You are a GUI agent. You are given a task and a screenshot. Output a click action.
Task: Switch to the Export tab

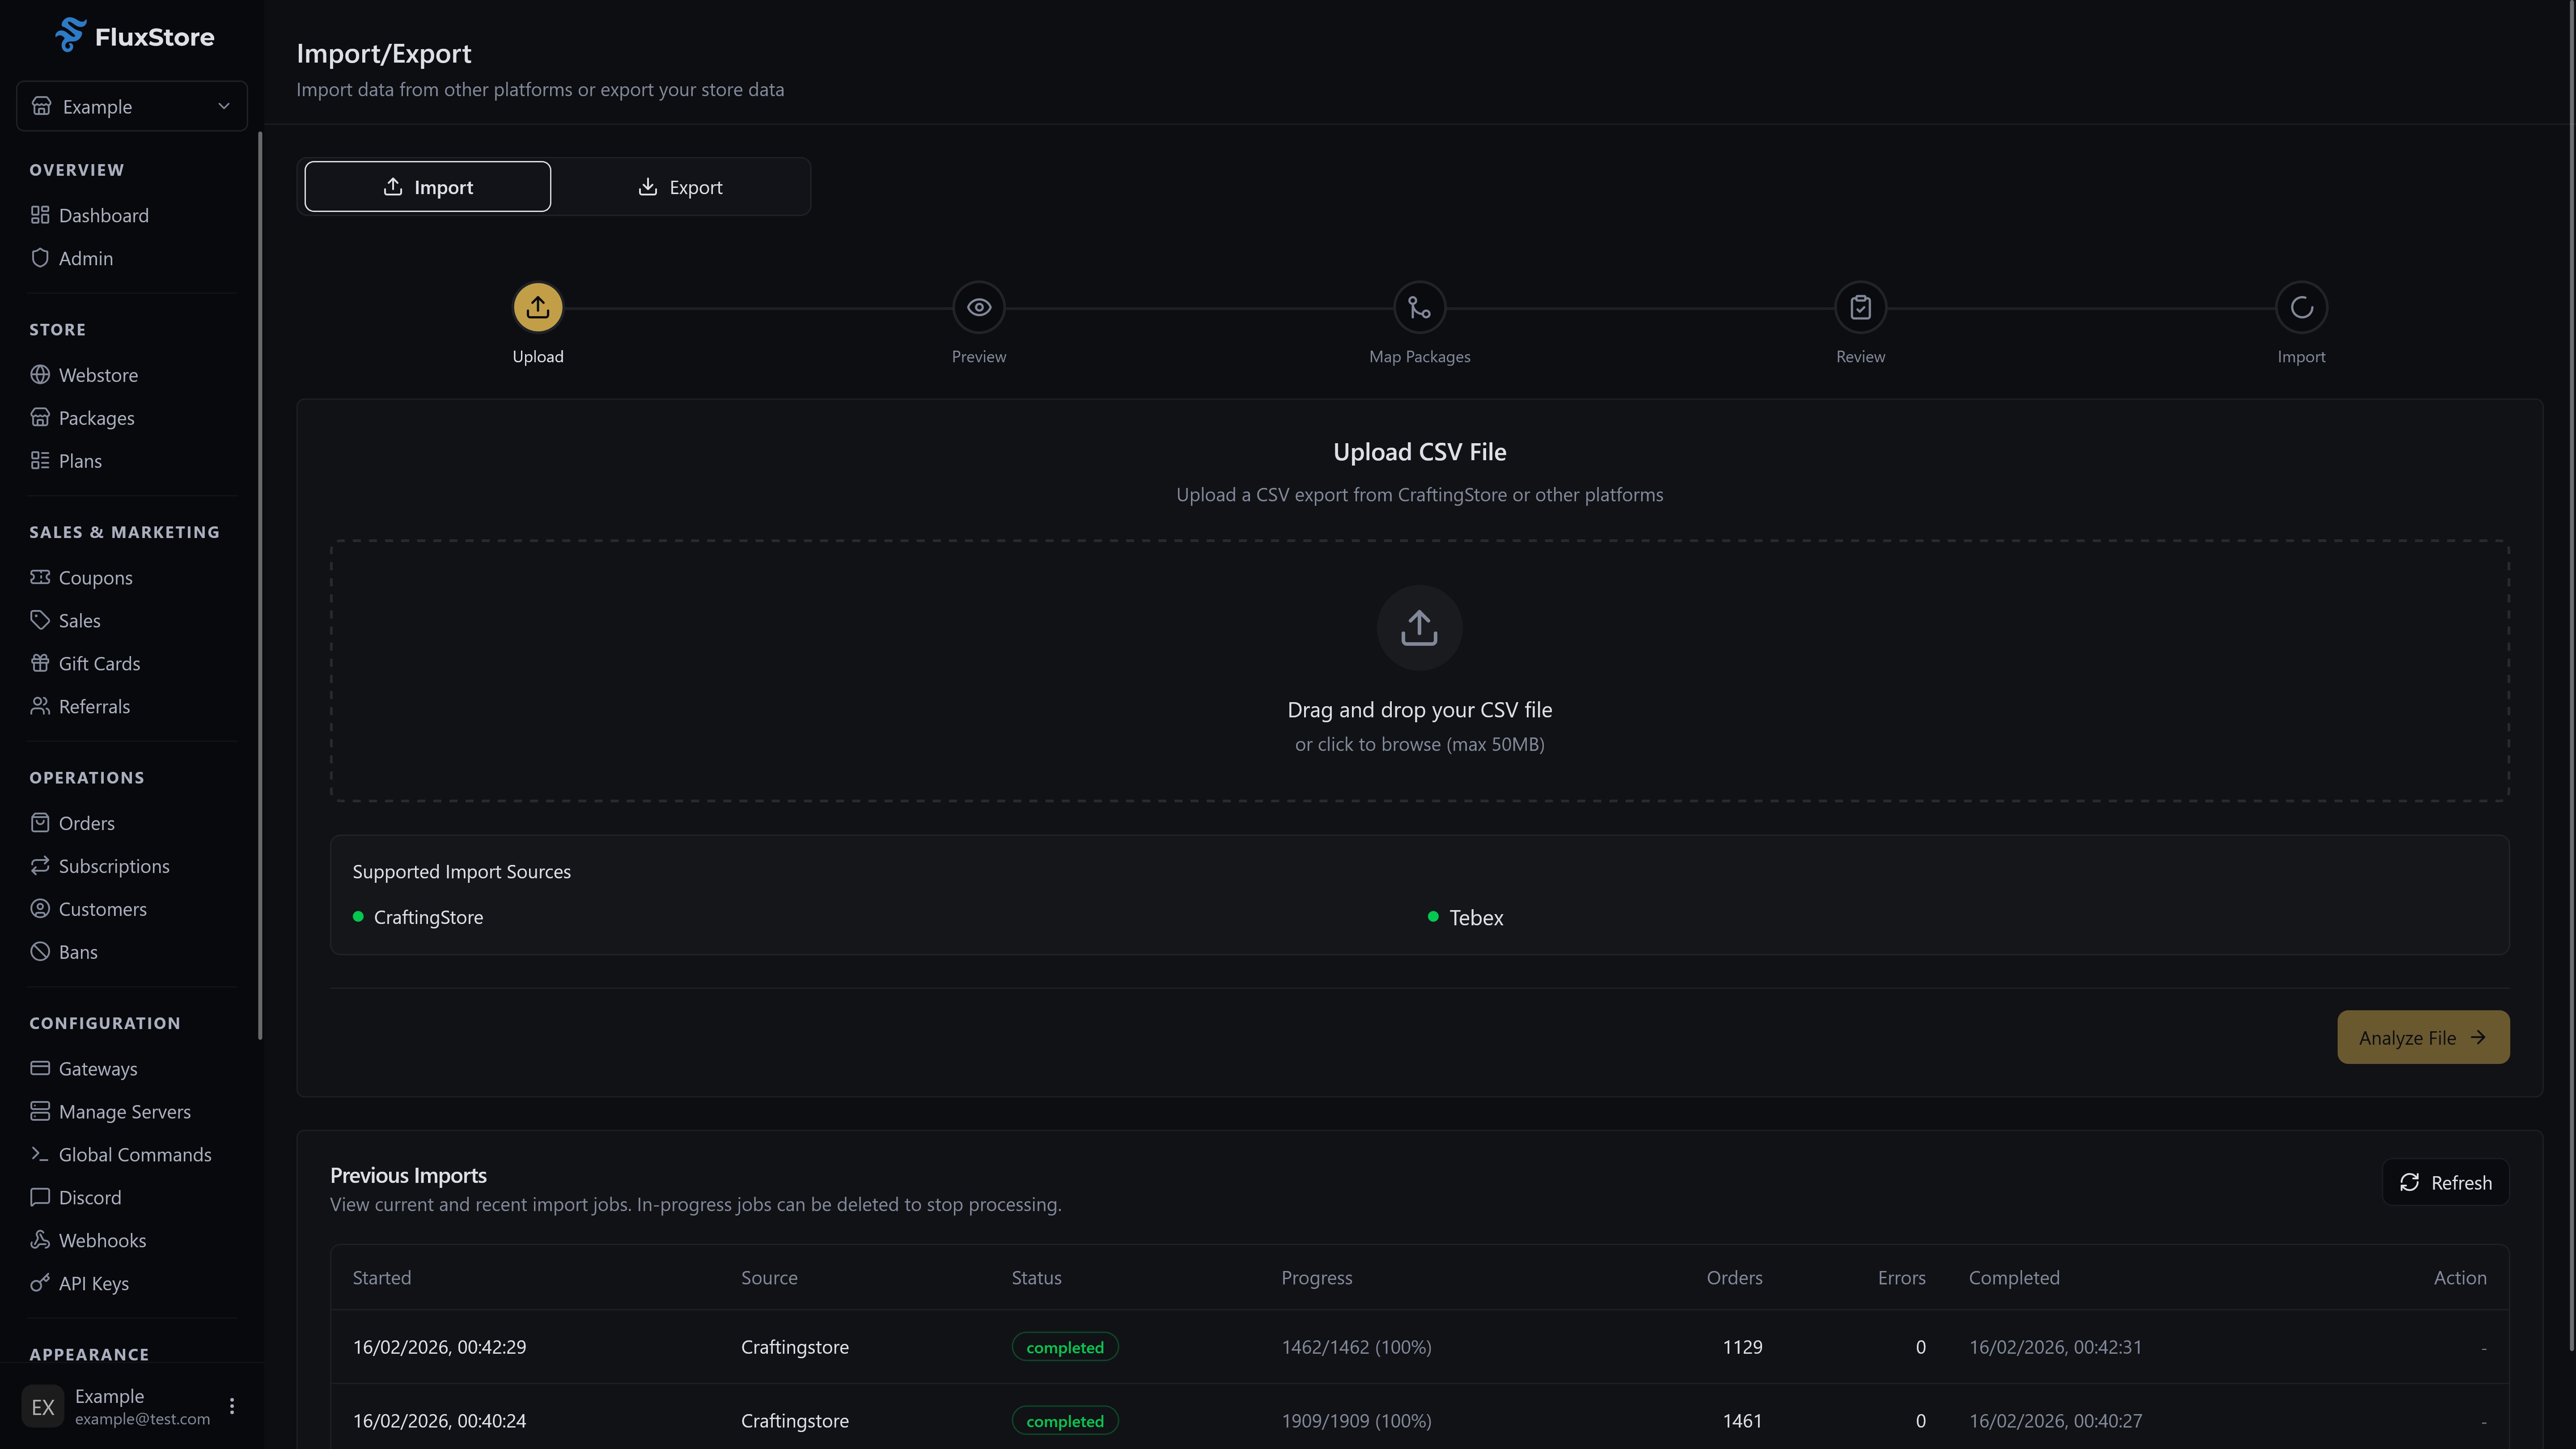click(682, 186)
